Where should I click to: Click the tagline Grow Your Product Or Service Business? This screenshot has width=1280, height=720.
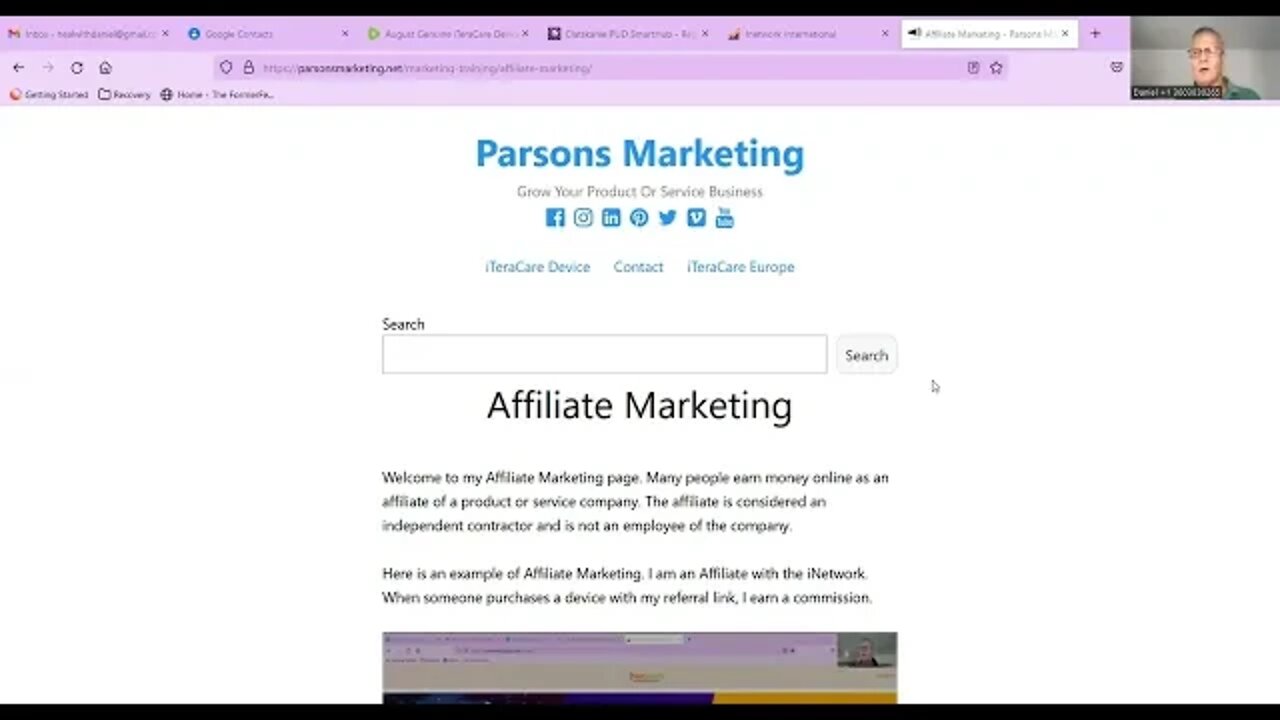(640, 191)
